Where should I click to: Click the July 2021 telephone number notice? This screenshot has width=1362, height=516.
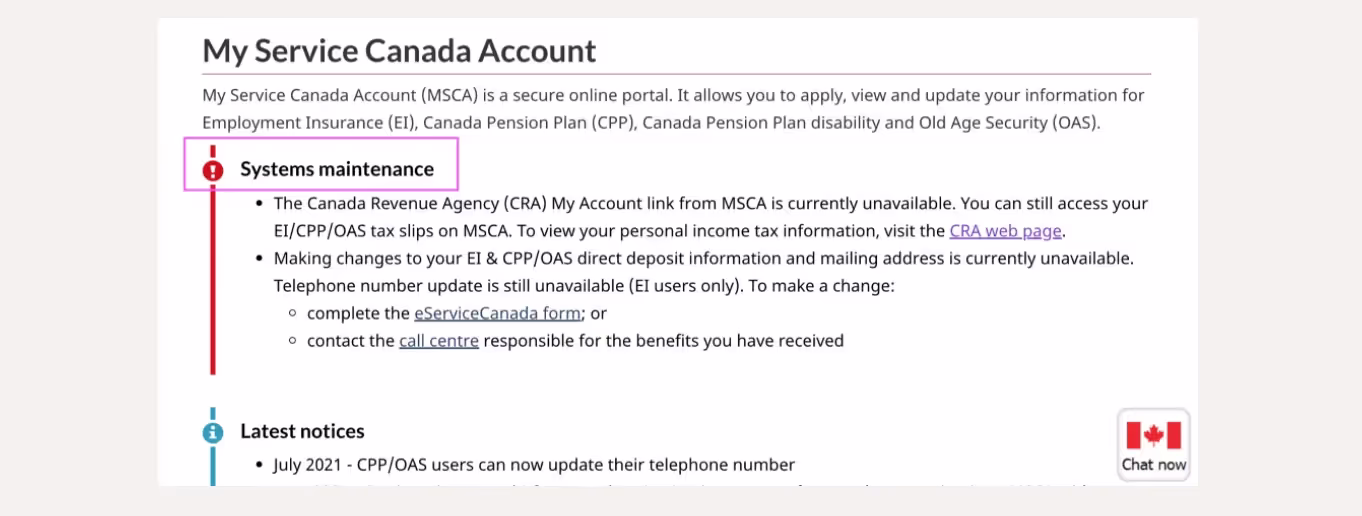coord(534,465)
